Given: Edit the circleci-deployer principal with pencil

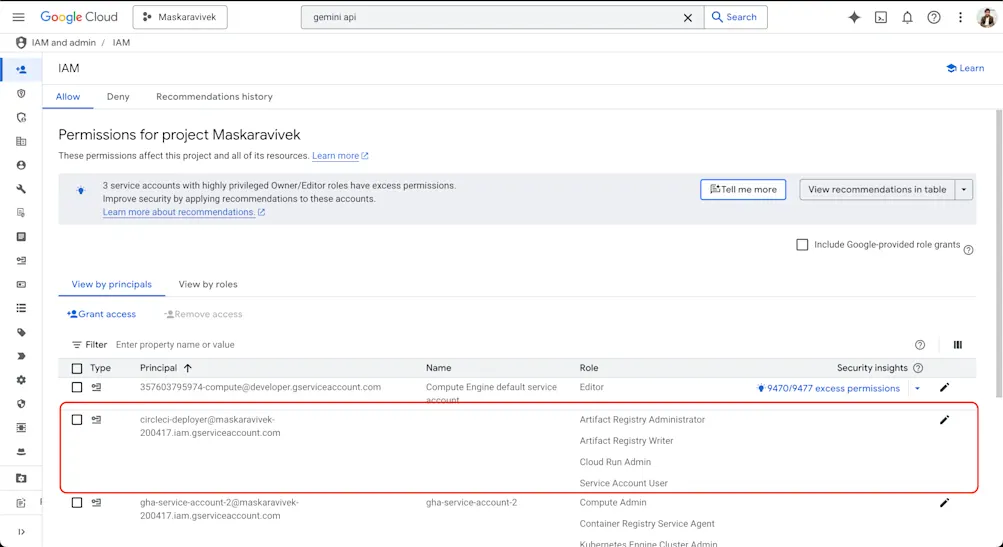Looking at the screenshot, I should [x=944, y=420].
